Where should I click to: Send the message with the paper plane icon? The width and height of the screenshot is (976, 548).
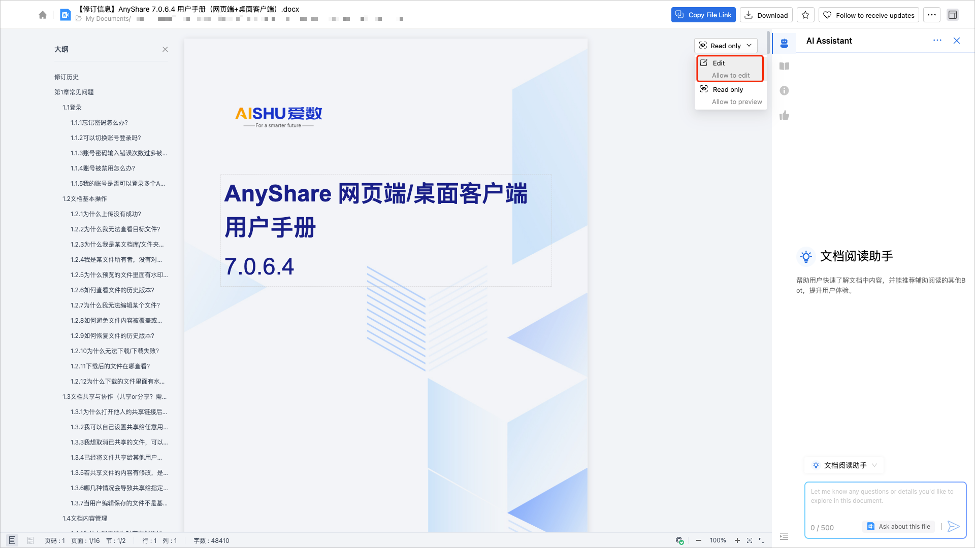(953, 526)
